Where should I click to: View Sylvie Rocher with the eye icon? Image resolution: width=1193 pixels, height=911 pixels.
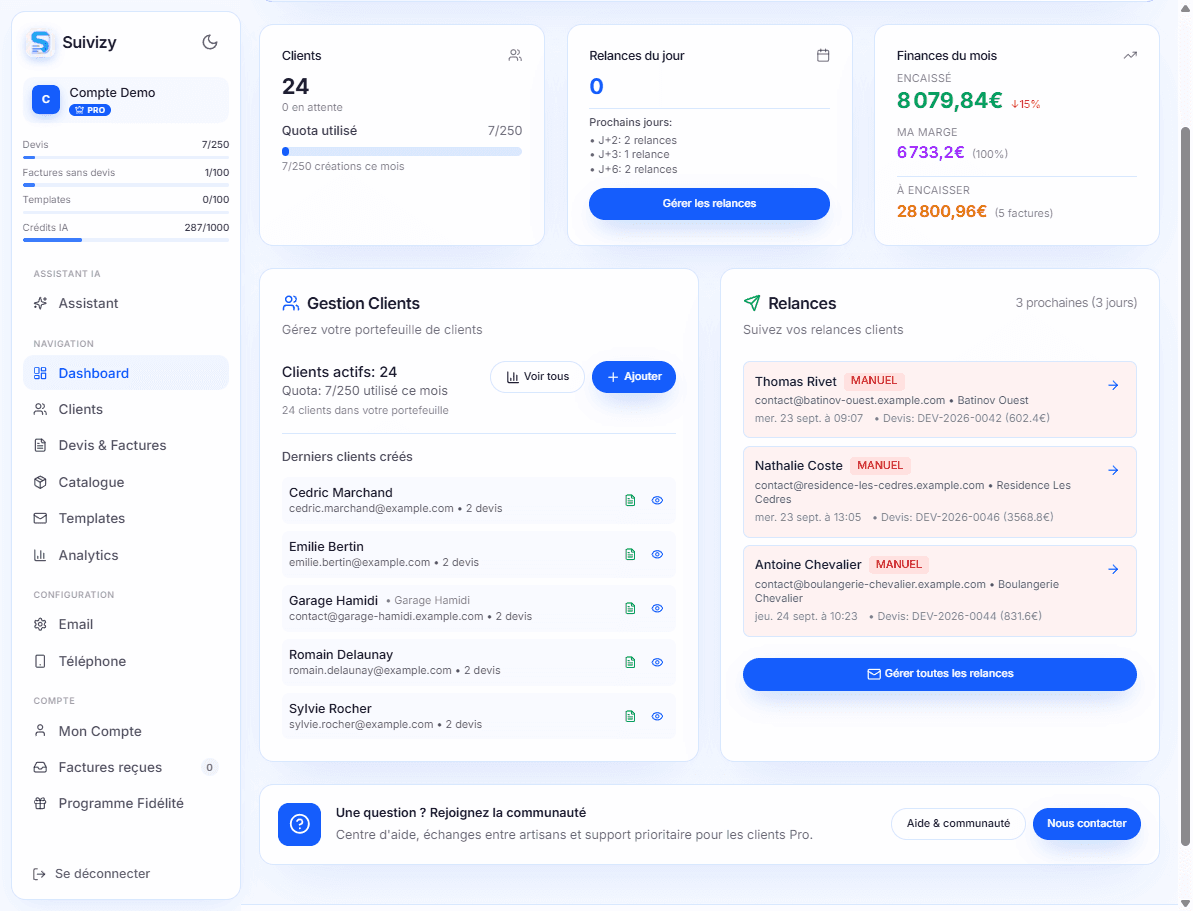click(657, 716)
